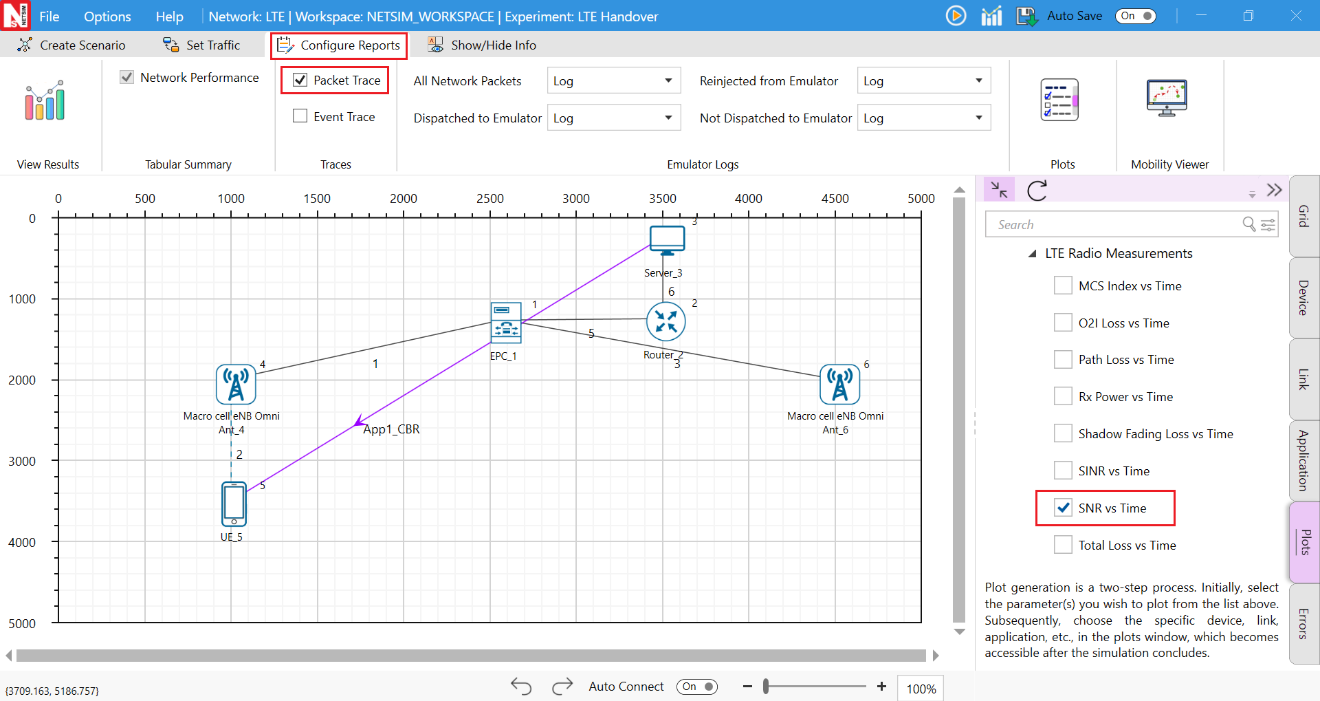Select the Server_3 device icon

tap(666, 241)
